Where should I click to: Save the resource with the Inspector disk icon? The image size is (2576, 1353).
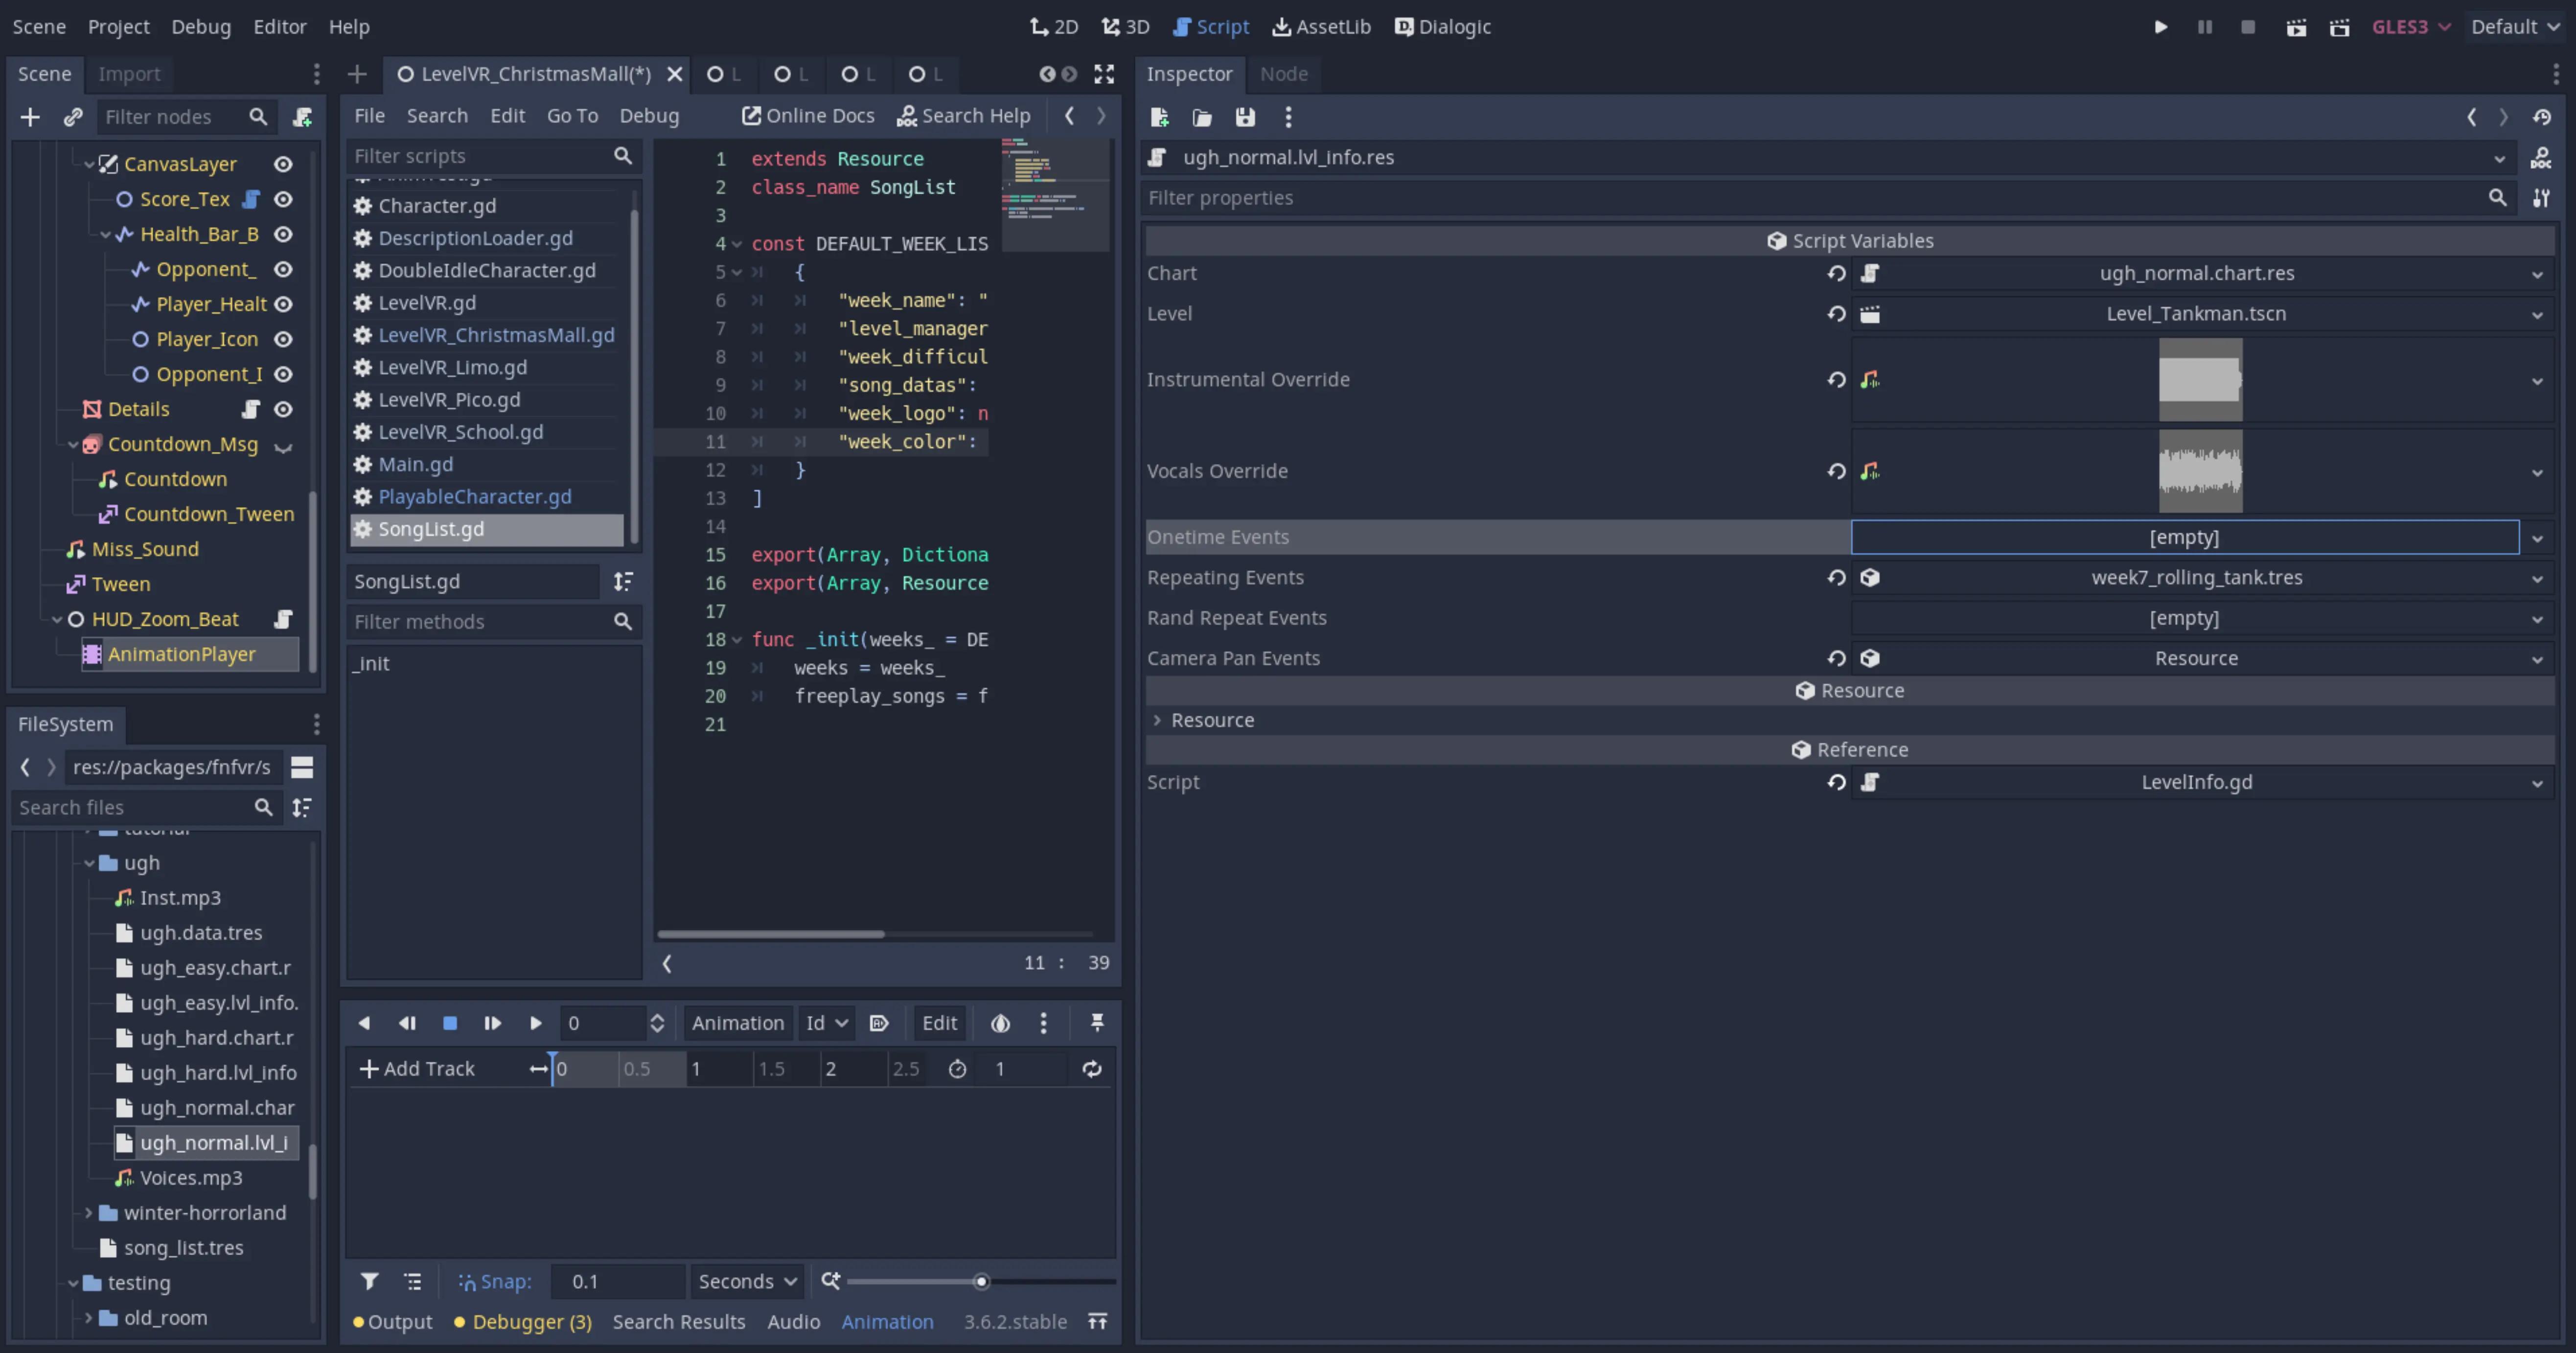1245,117
